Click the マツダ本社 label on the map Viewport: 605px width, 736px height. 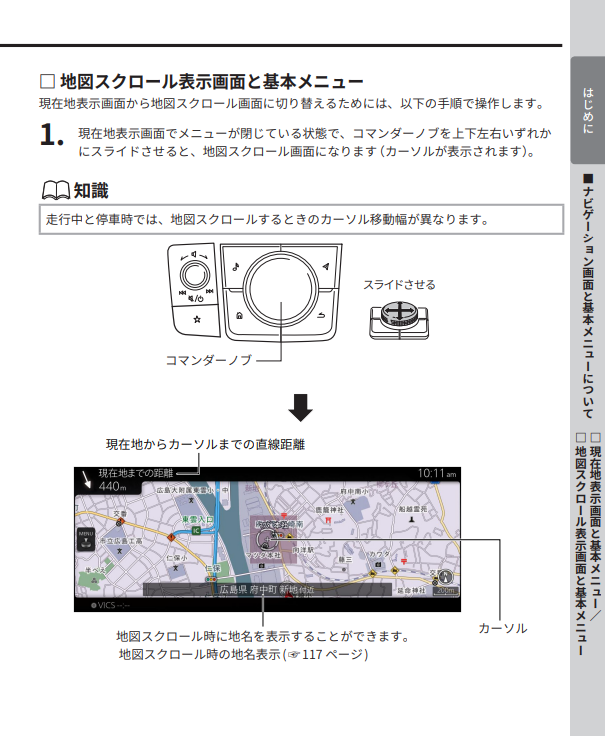[264, 555]
